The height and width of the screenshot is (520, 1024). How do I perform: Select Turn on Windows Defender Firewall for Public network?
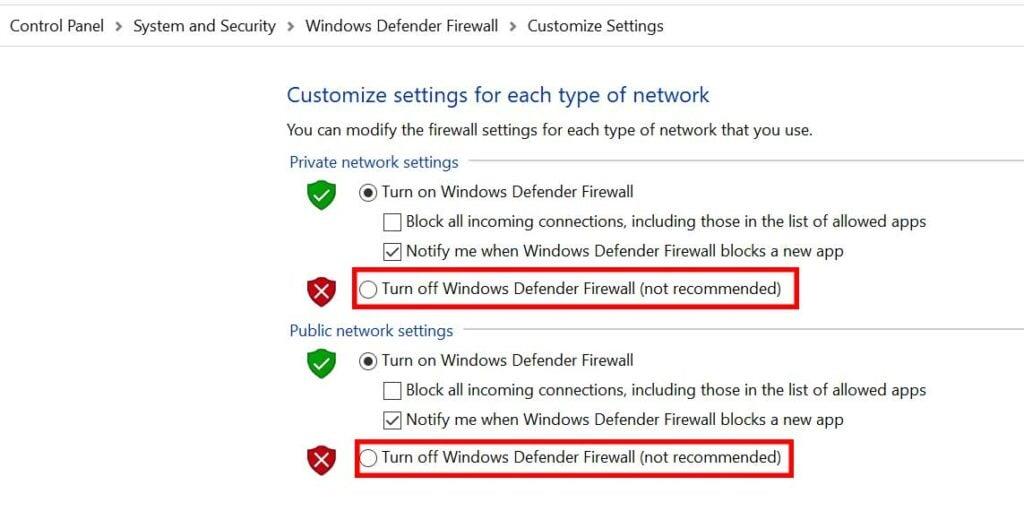pos(369,360)
